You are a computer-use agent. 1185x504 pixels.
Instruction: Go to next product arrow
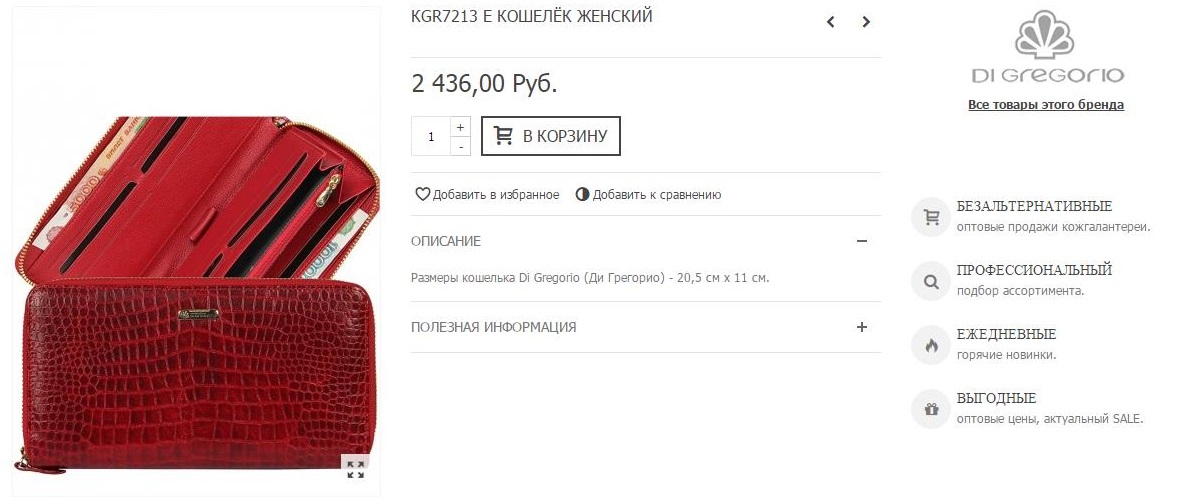coord(866,22)
